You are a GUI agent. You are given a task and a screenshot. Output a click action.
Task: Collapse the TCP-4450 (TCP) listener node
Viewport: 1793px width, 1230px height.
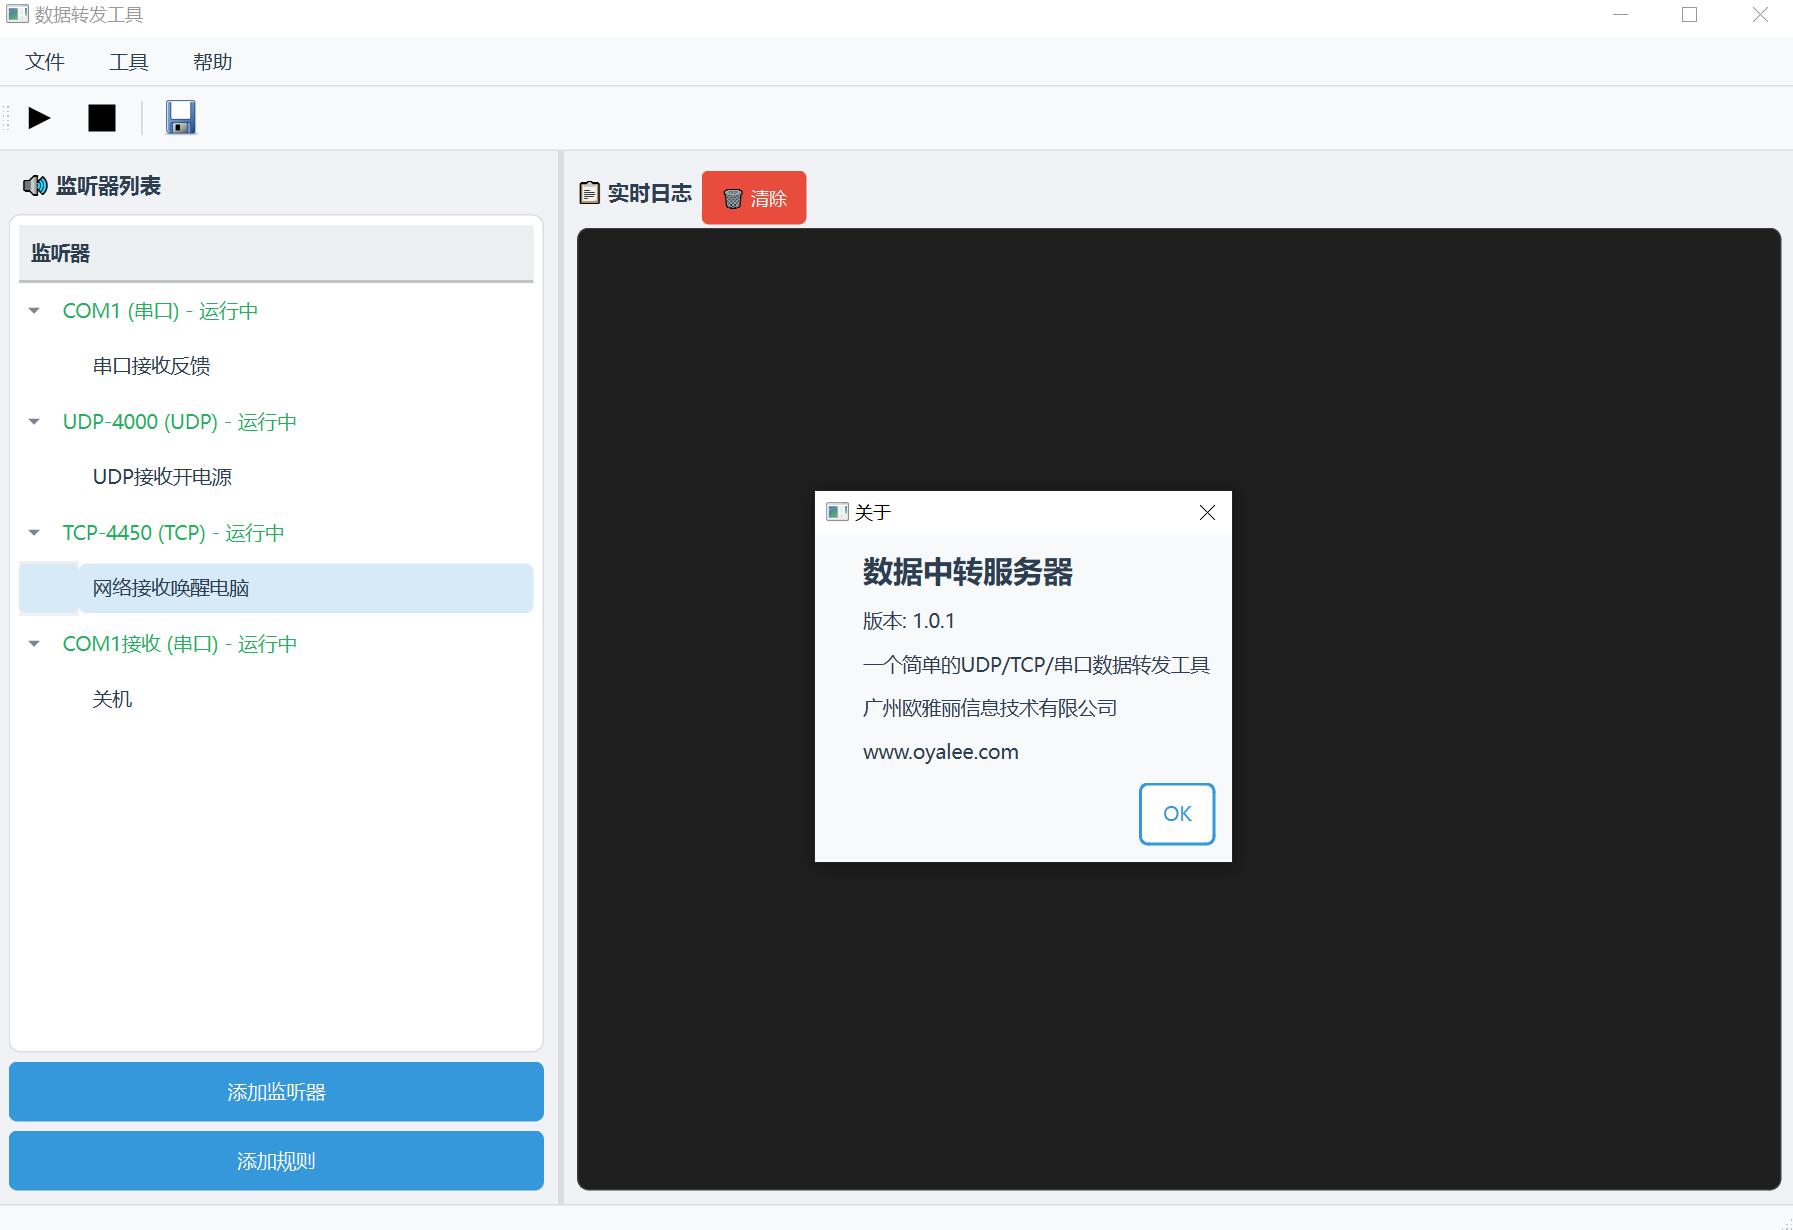point(34,533)
